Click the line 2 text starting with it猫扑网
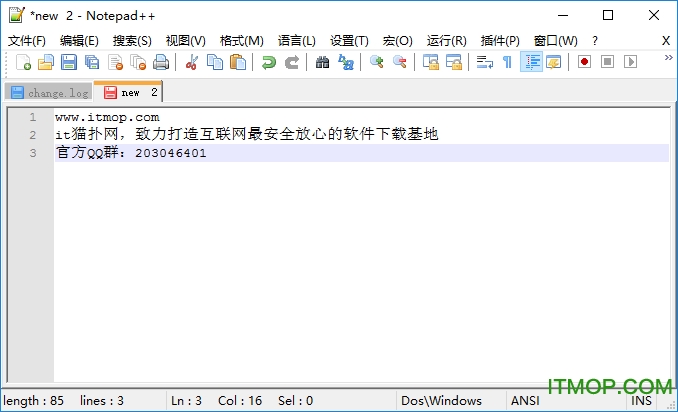The image size is (678, 412). [246, 134]
